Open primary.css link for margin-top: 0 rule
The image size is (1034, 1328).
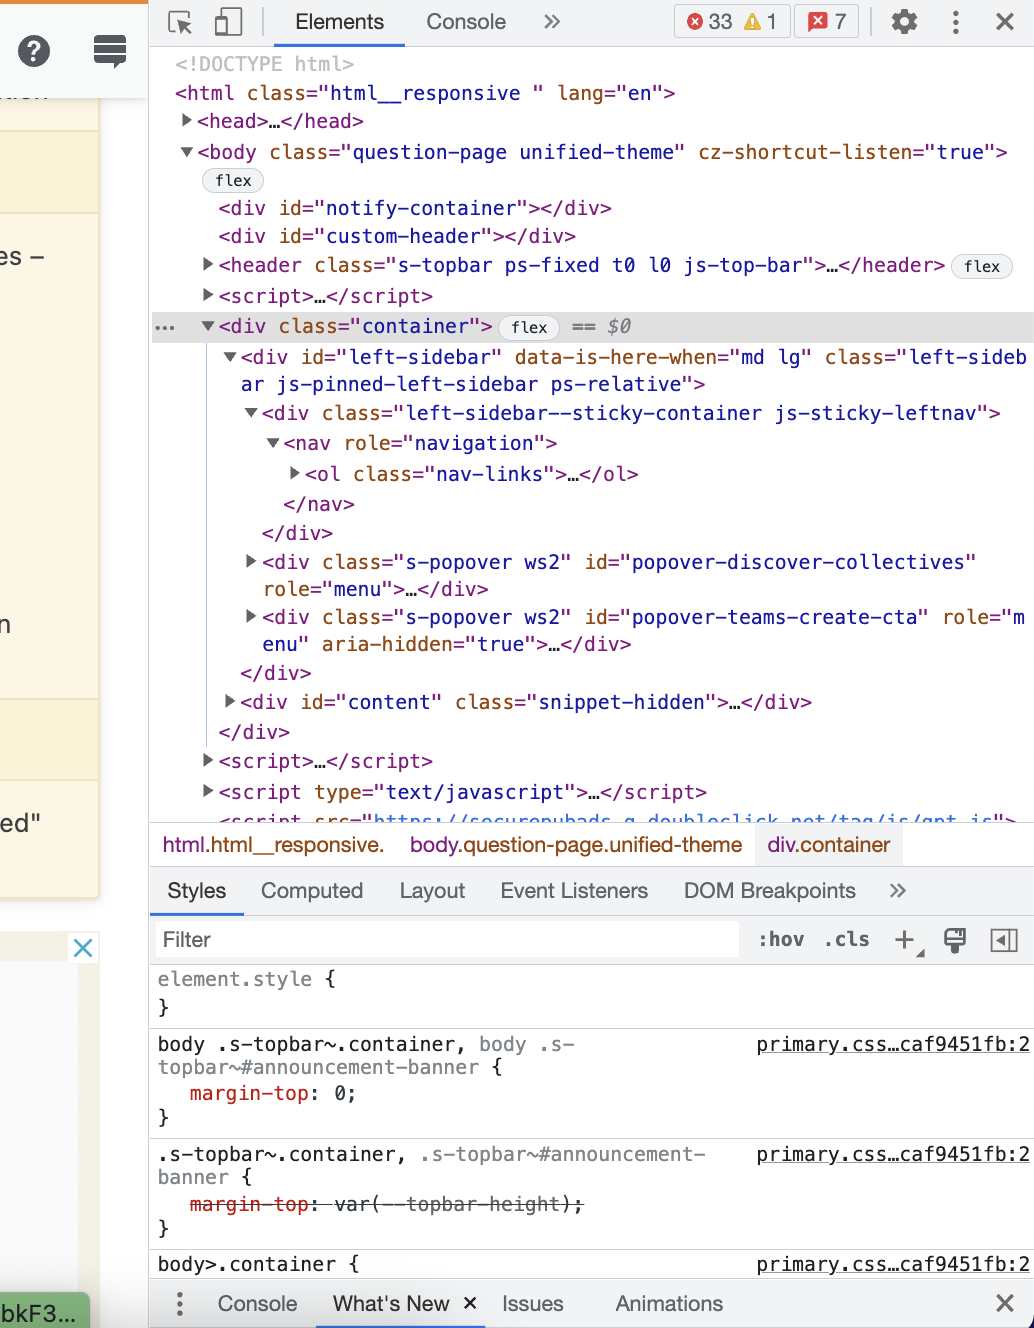point(893,1044)
